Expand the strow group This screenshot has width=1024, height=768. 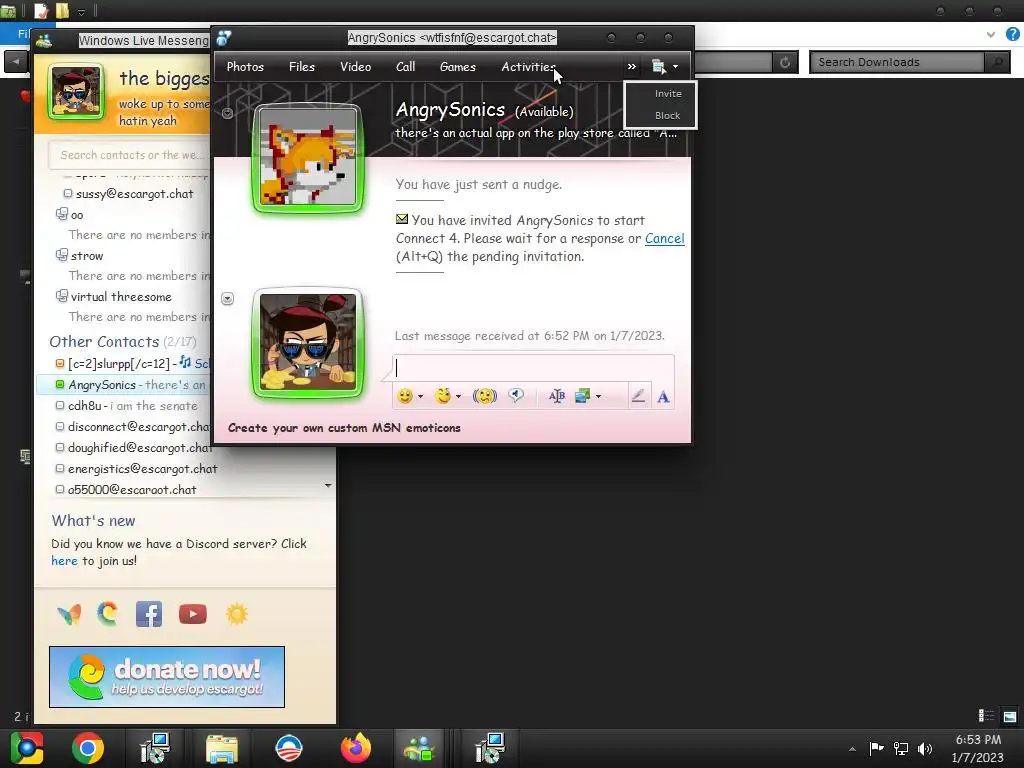[x=80, y=255]
